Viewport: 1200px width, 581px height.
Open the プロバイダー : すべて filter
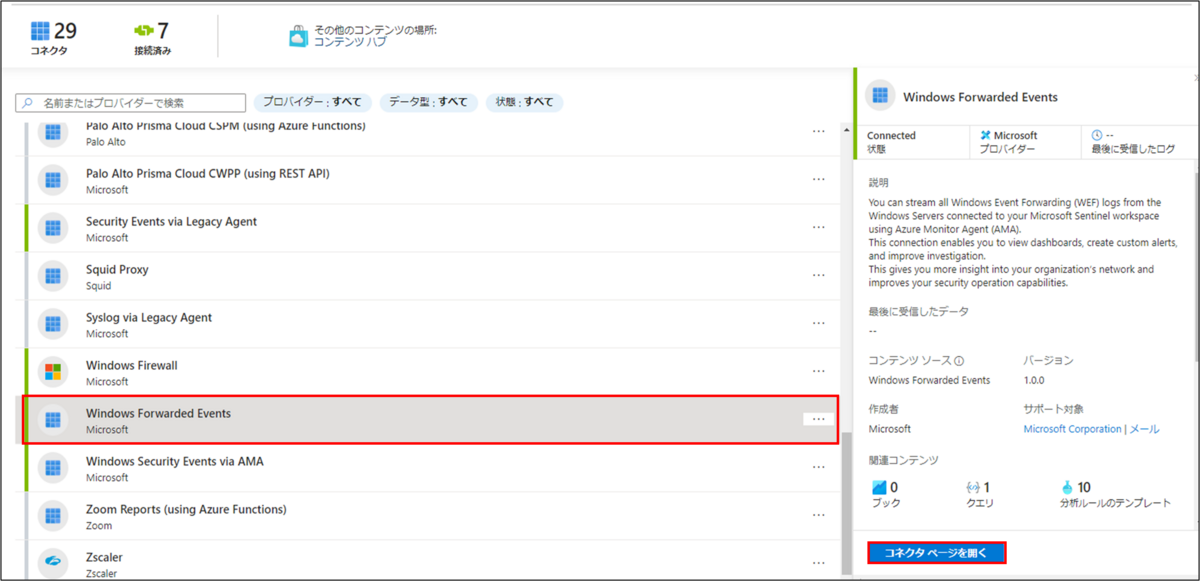point(313,102)
